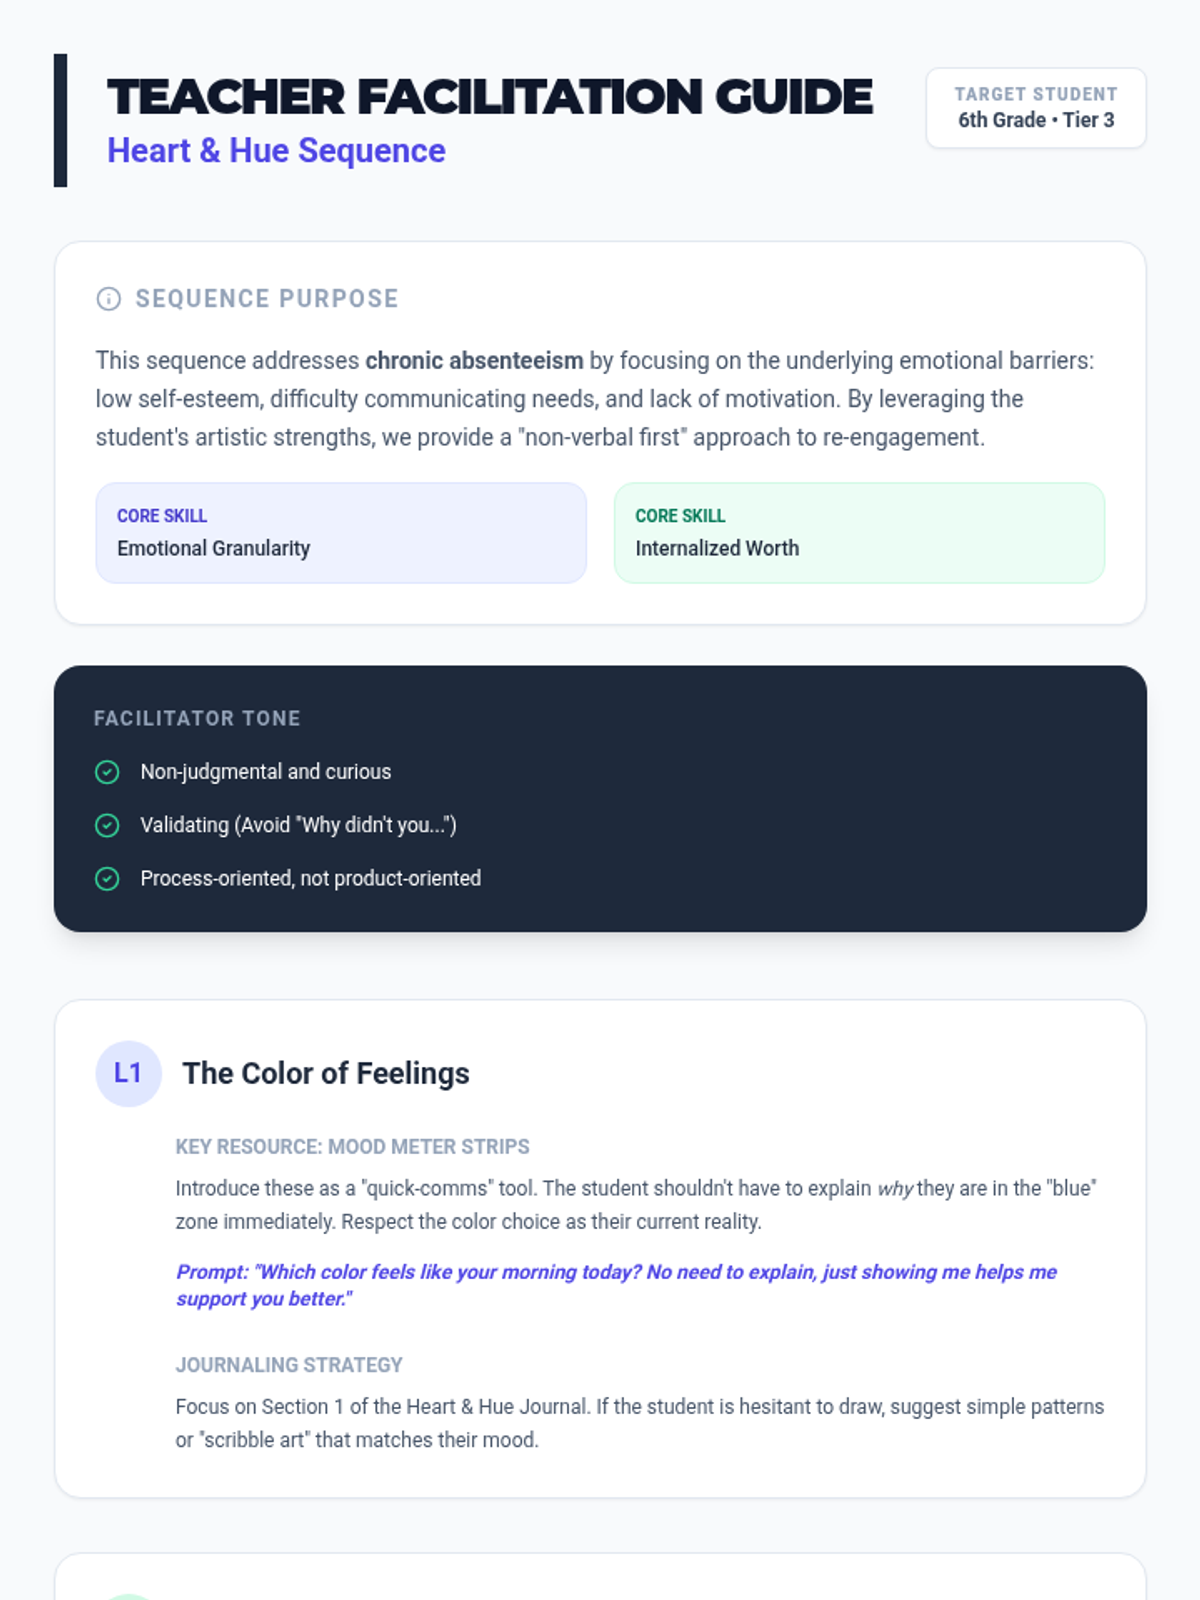
Task: Click the Process-oriented, not product-oriented text
Action: (x=310, y=879)
